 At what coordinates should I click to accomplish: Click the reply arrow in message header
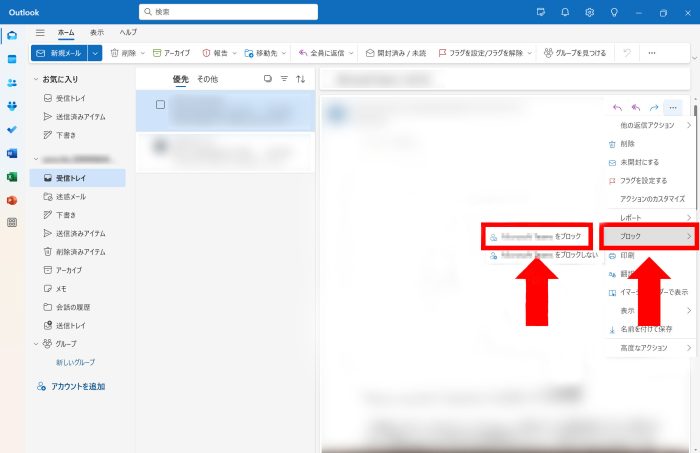coord(617,107)
